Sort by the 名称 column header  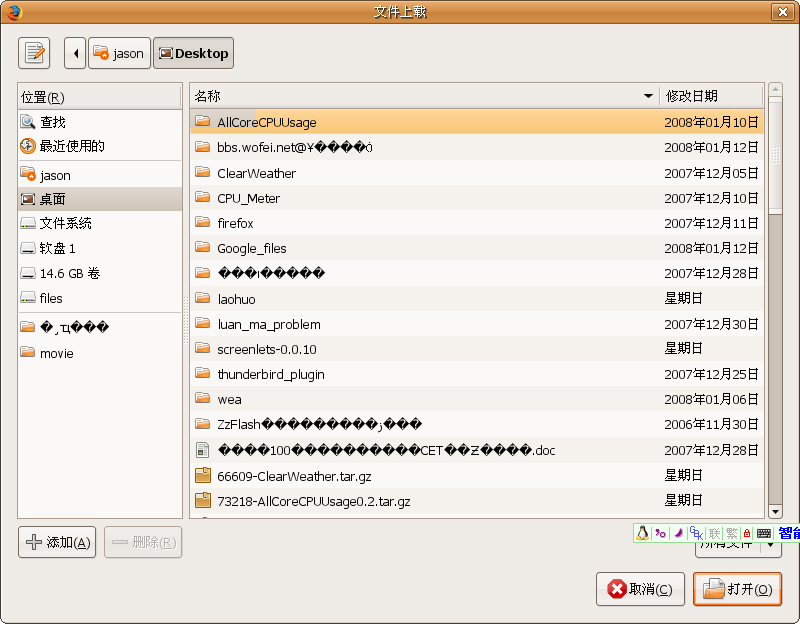[424, 96]
